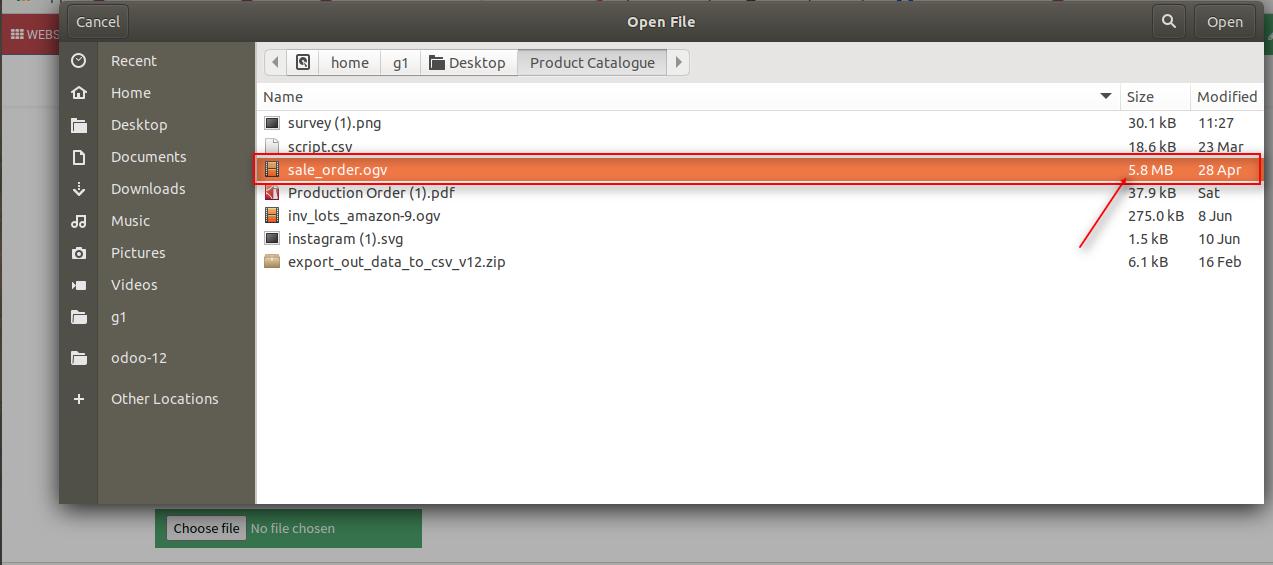The image size is (1273, 565).
Task: Click the plus icon for Other Locations
Action: 79,399
